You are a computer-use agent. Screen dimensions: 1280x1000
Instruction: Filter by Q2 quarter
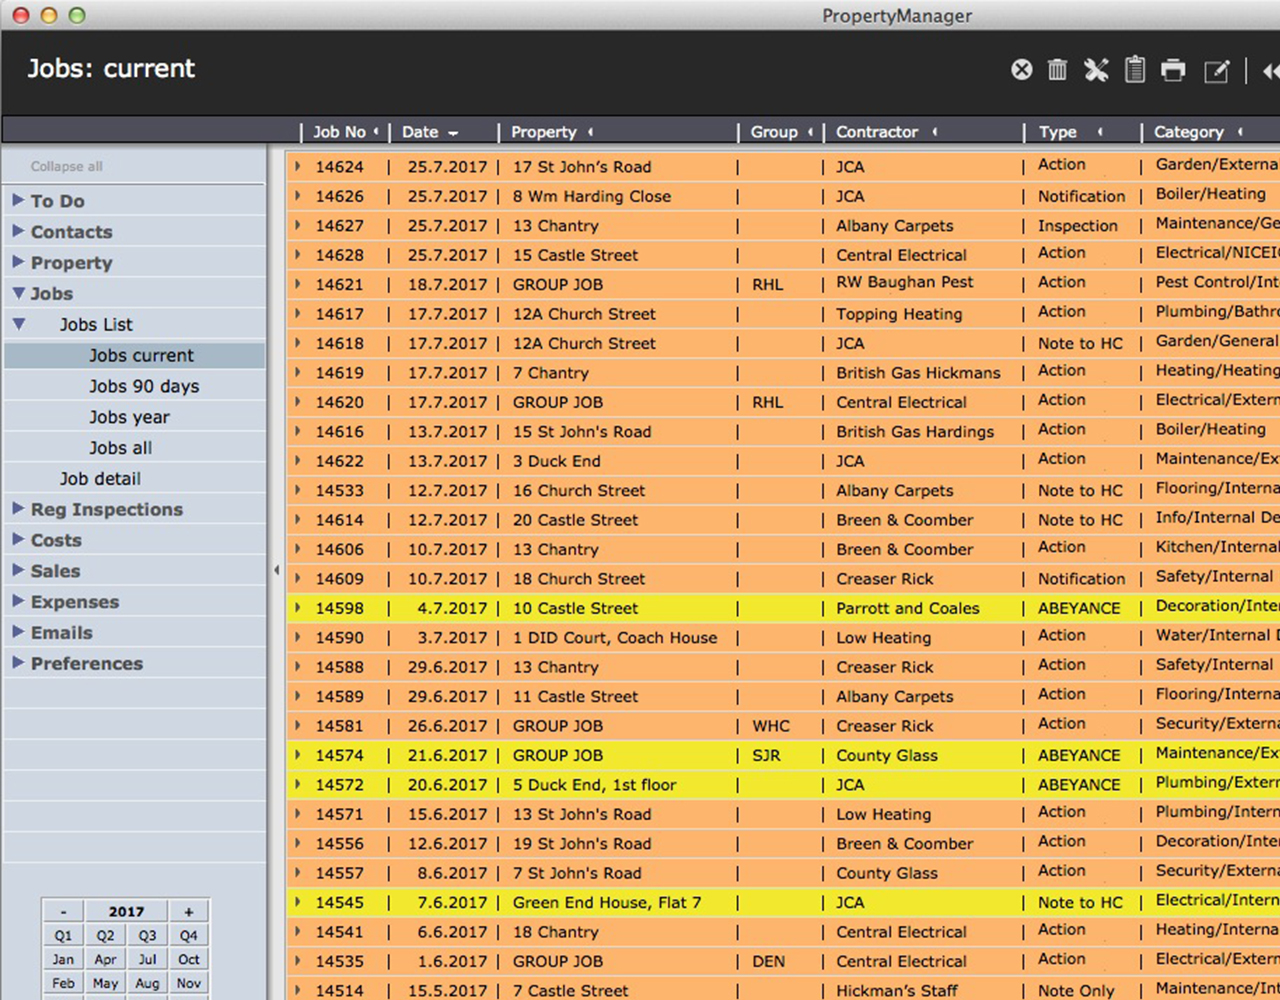[x=105, y=935]
